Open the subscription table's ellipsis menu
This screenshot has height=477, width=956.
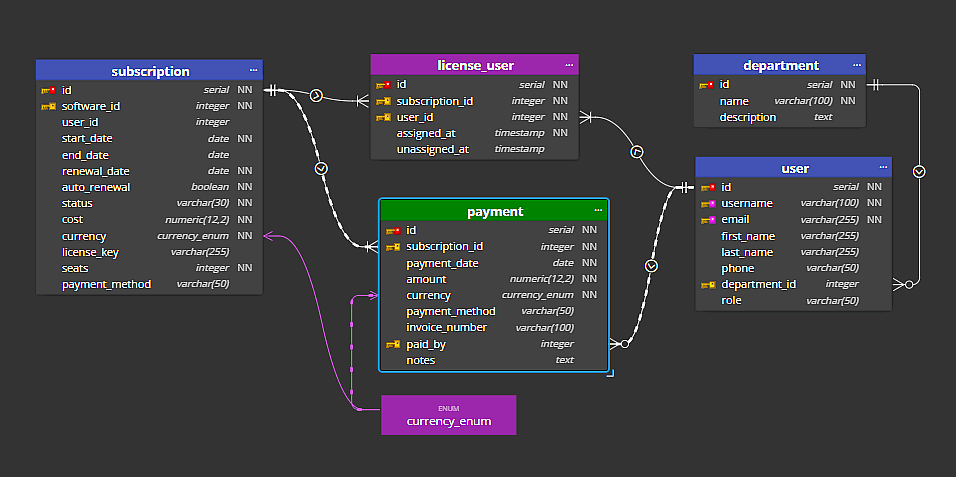[253, 70]
